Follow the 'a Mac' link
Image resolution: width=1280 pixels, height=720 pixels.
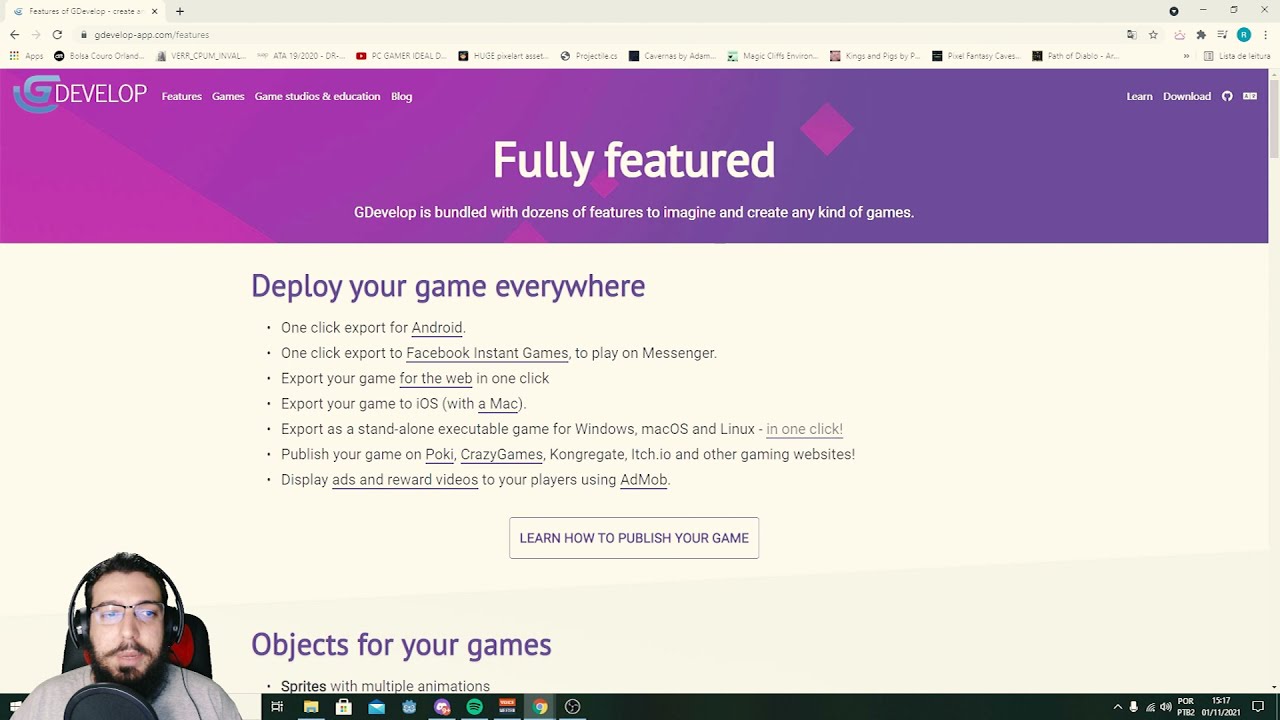498,404
